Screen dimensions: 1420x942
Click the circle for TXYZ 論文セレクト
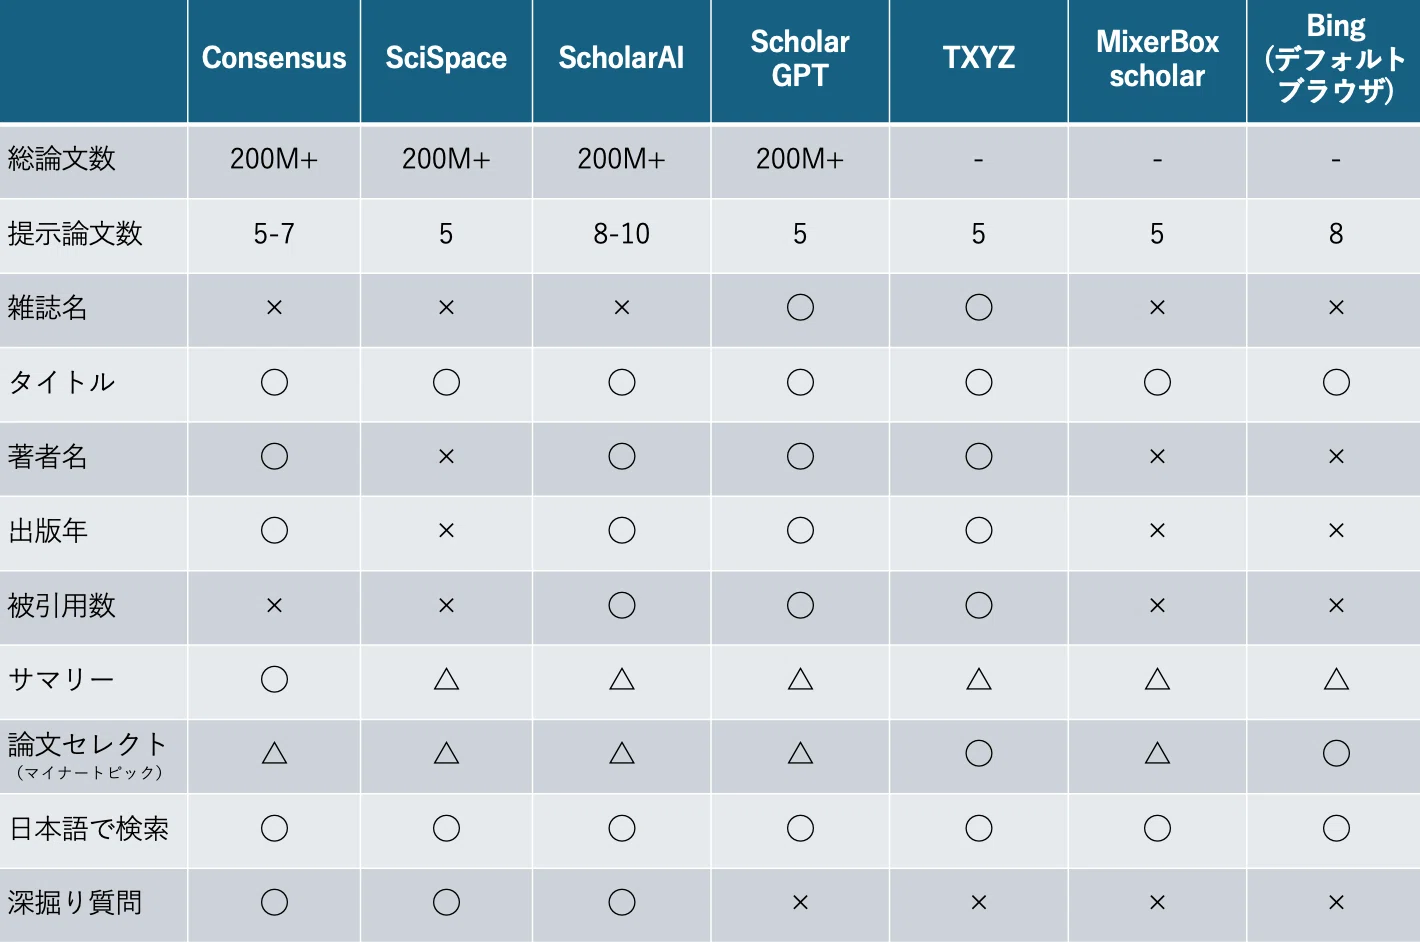[978, 754]
